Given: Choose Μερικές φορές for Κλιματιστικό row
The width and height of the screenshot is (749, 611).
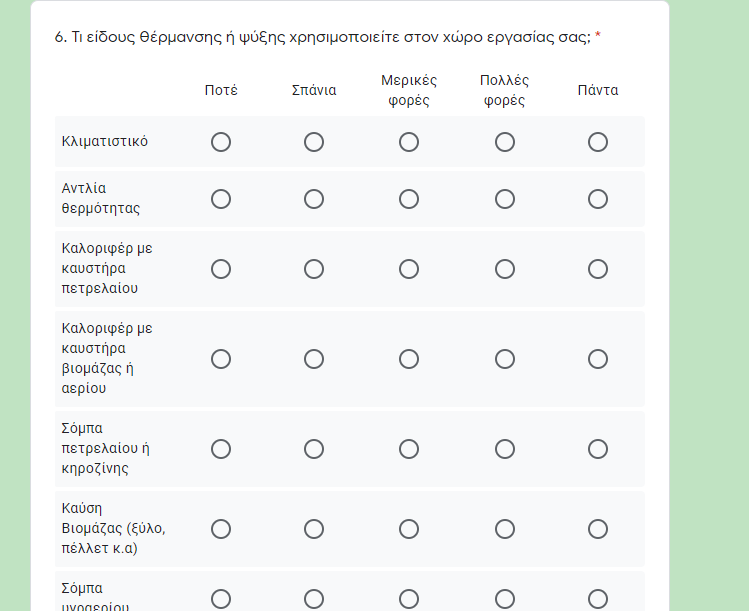Looking at the screenshot, I should click(x=409, y=142).
